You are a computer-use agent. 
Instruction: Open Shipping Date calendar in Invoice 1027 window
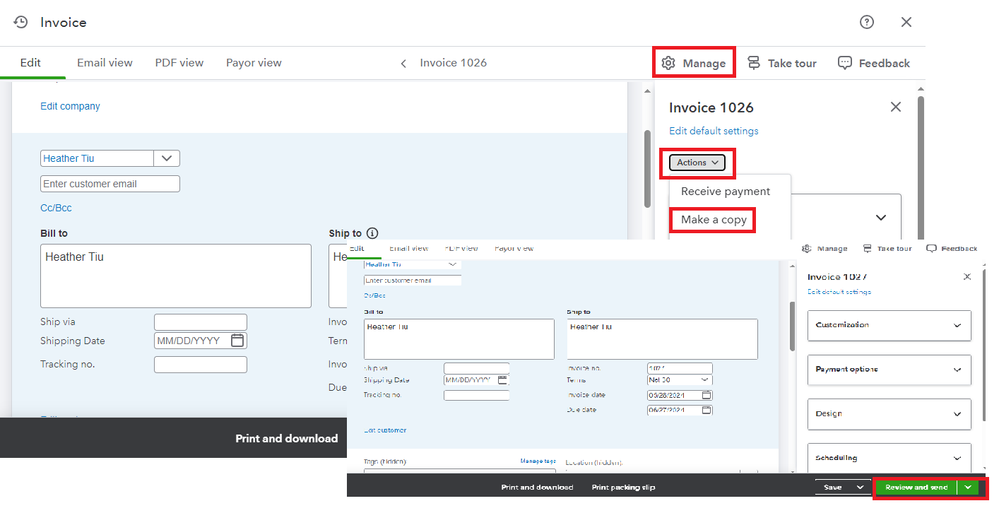click(x=503, y=380)
